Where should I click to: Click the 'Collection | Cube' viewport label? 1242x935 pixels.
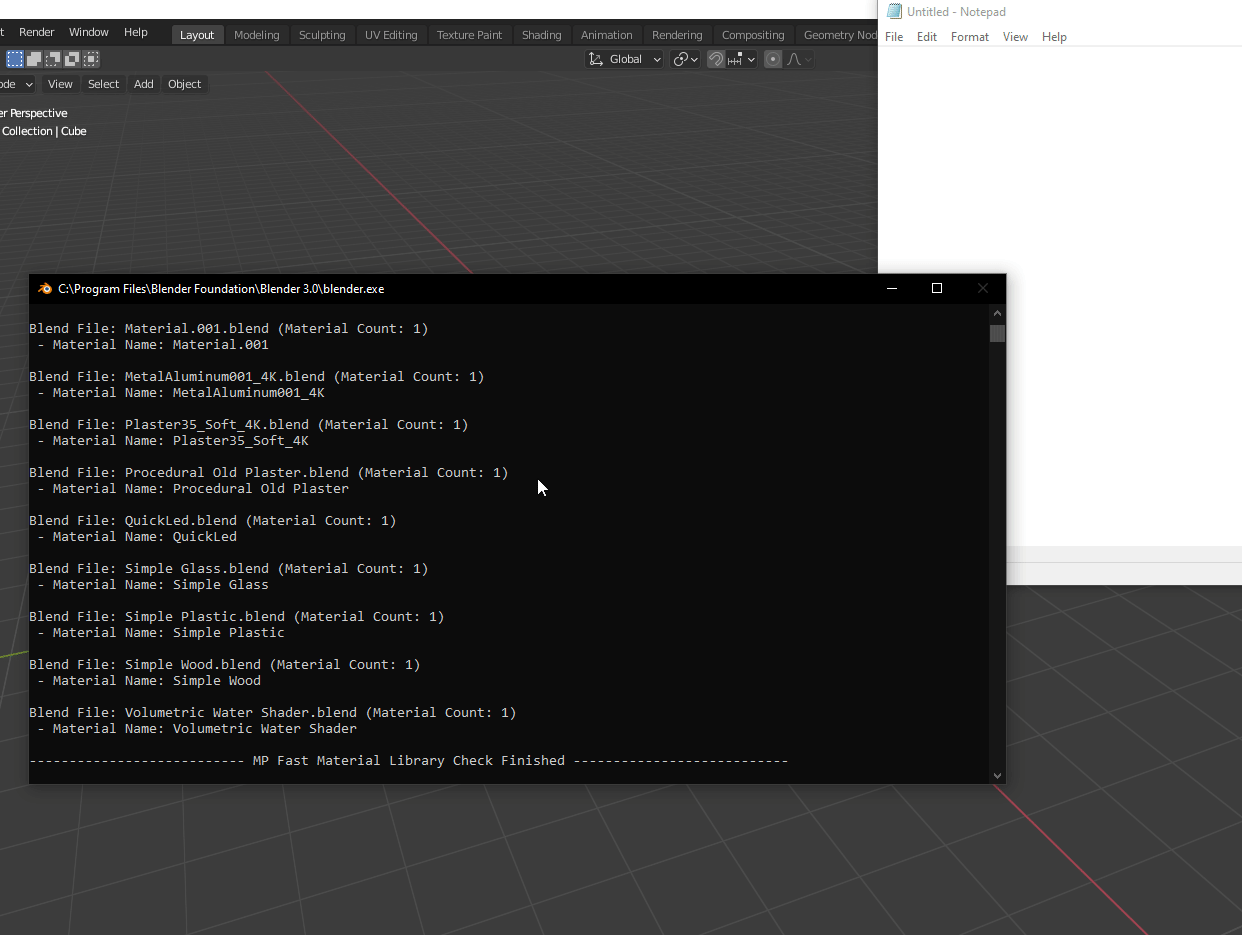[44, 131]
